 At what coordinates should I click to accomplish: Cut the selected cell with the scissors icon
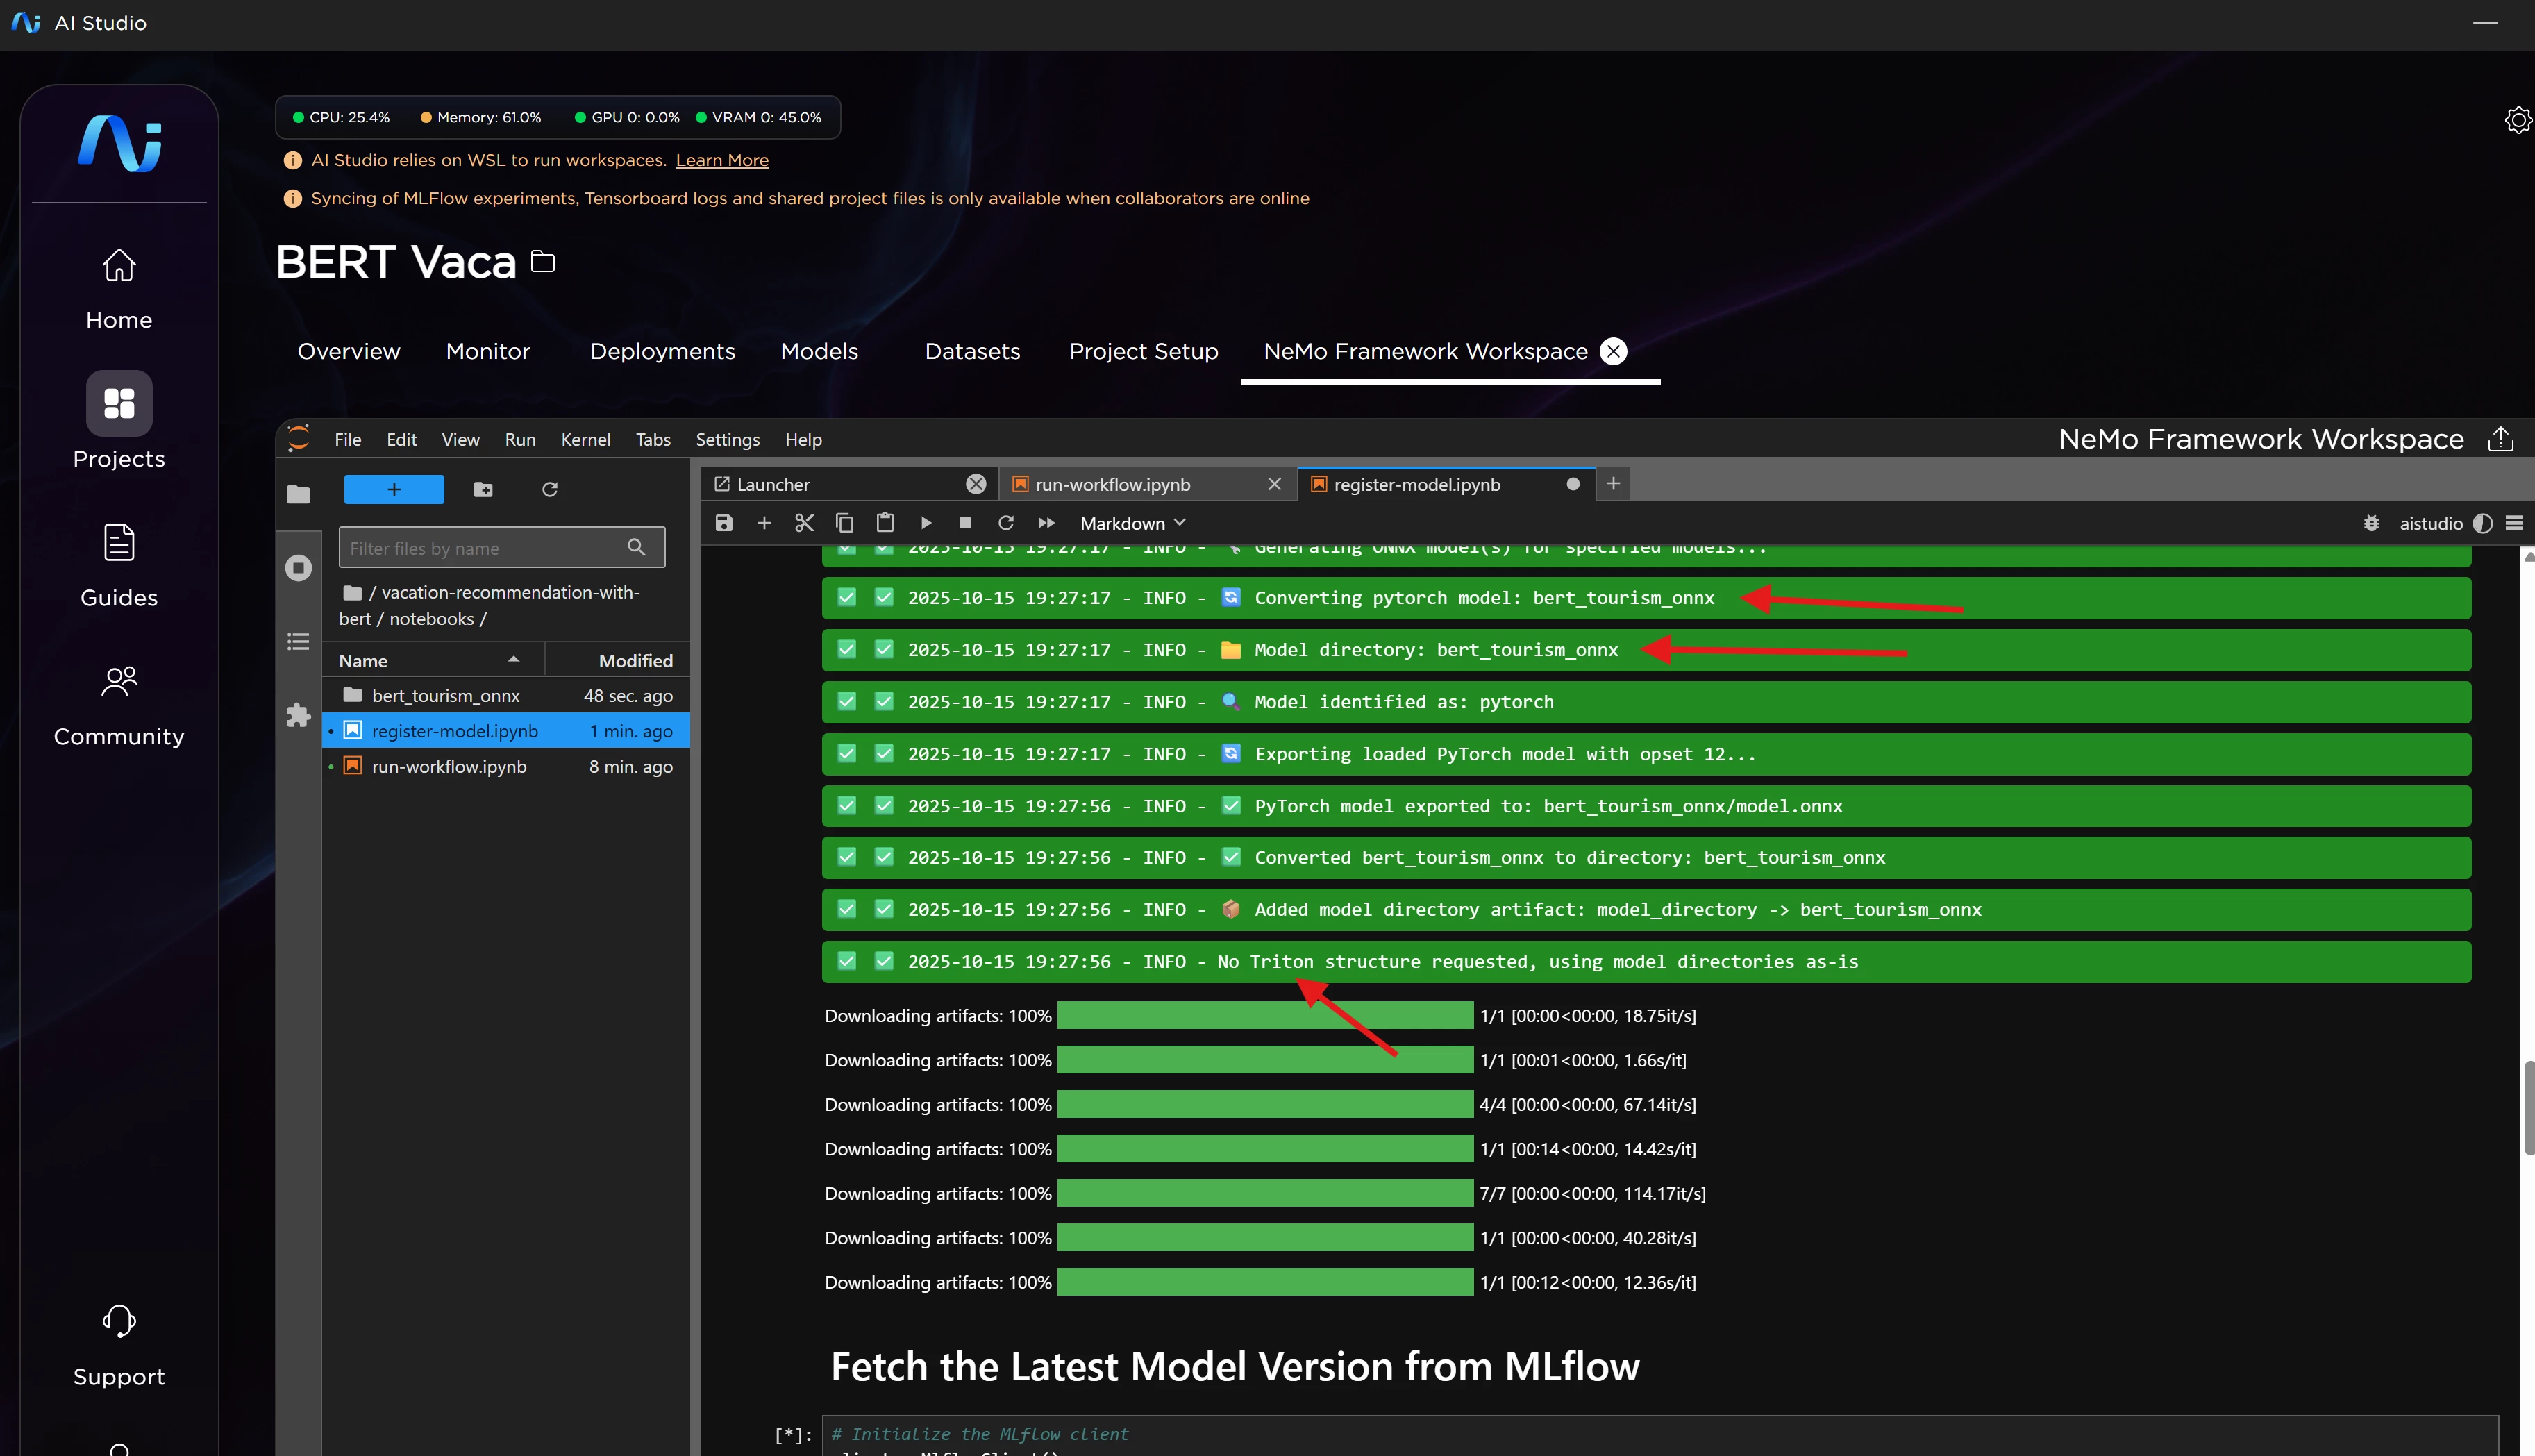pos(804,523)
